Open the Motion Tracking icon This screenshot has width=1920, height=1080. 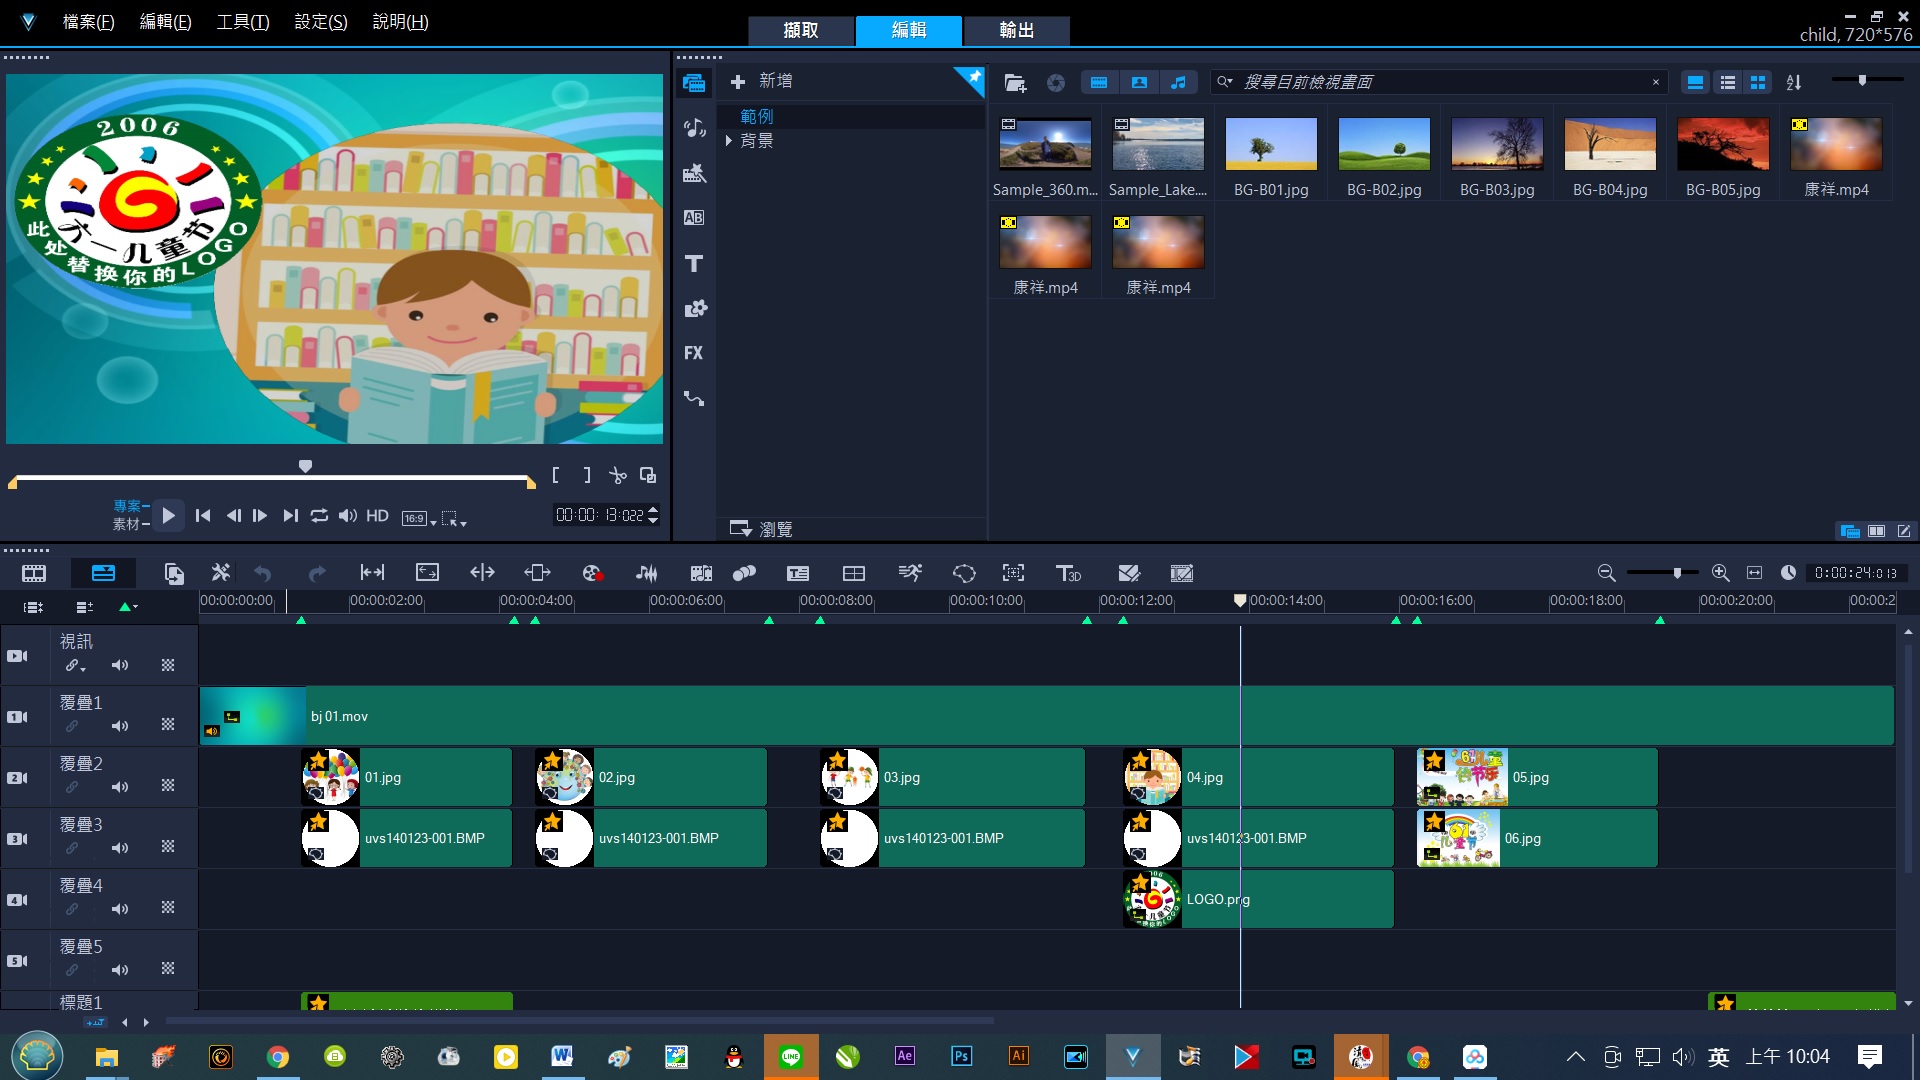744,573
